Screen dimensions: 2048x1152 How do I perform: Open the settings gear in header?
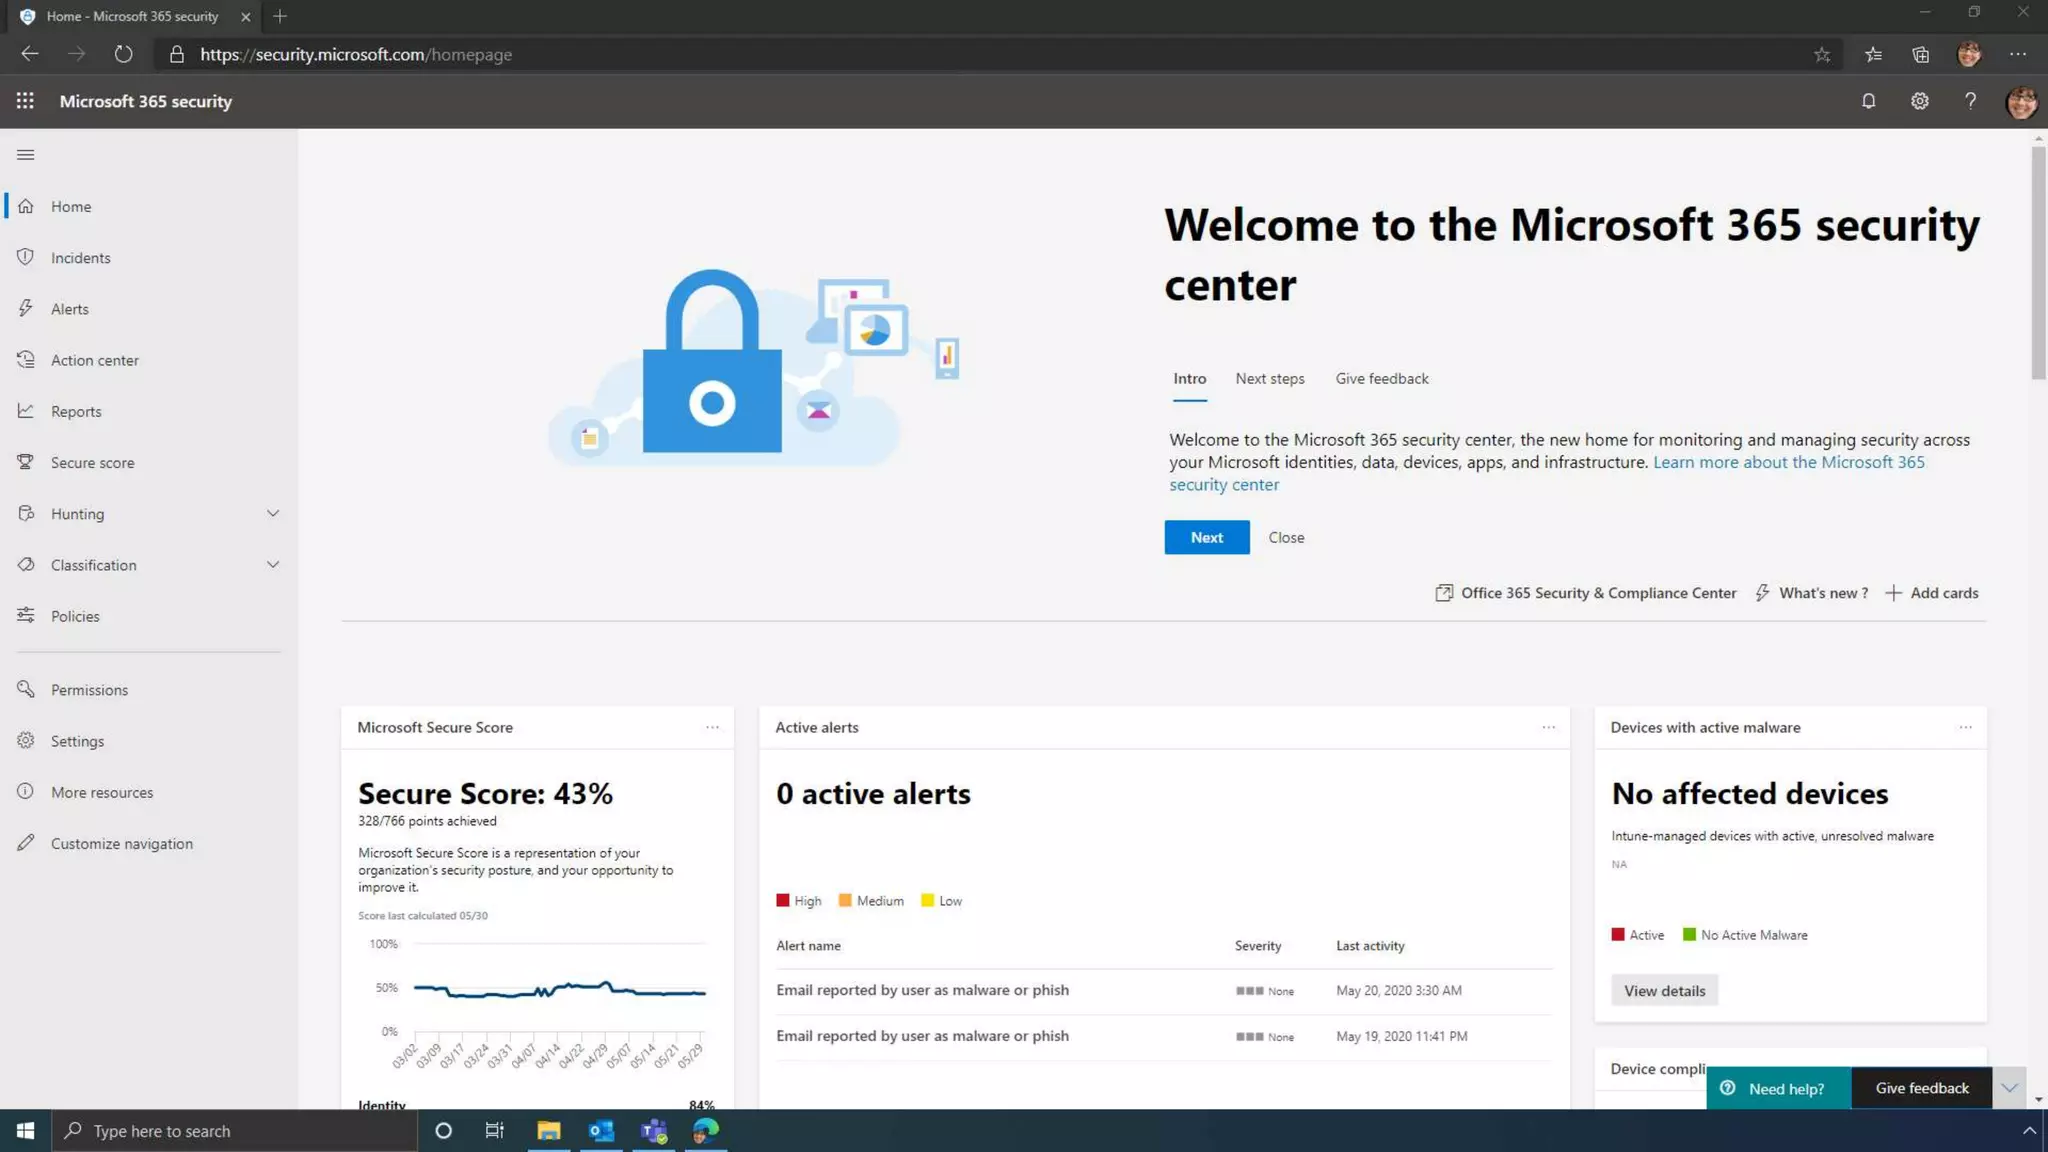pos(1919,101)
